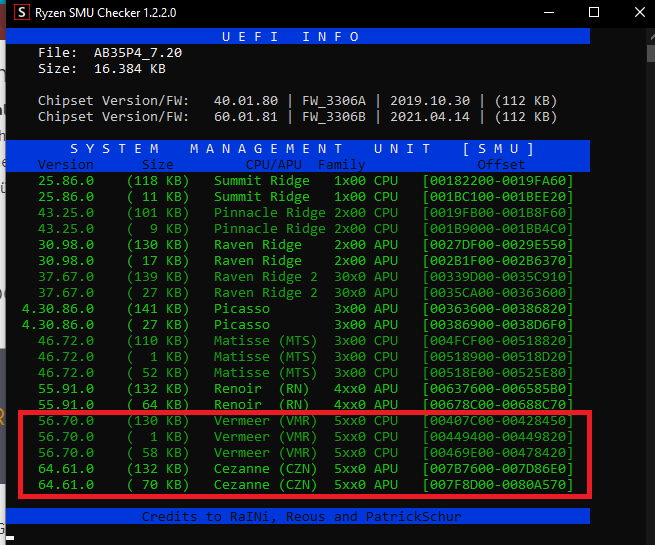655x545 pixels.
Task: Click the Size column header
Action: pos(157,165)
